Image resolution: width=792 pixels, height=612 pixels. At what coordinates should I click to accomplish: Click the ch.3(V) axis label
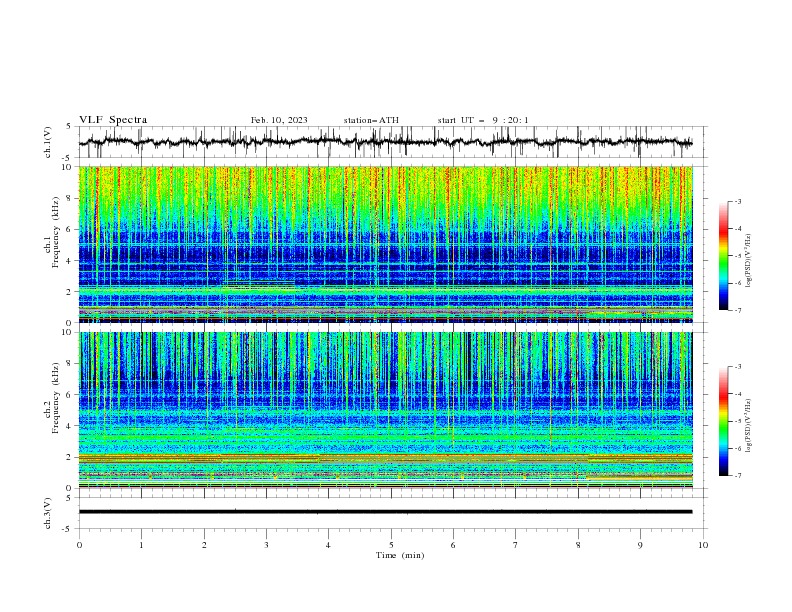coord(48,513)
